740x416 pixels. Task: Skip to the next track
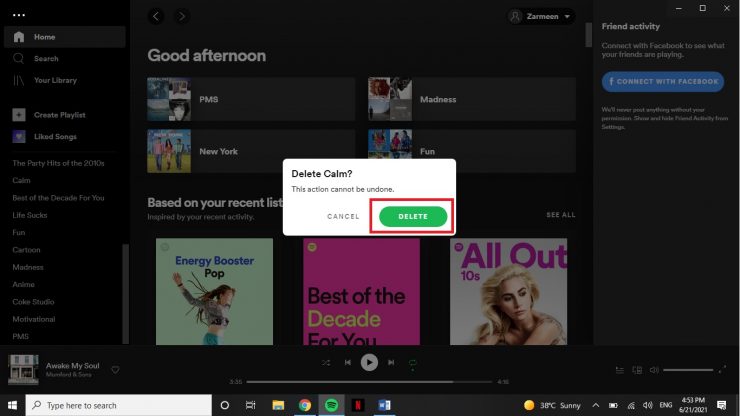(391, 363)
